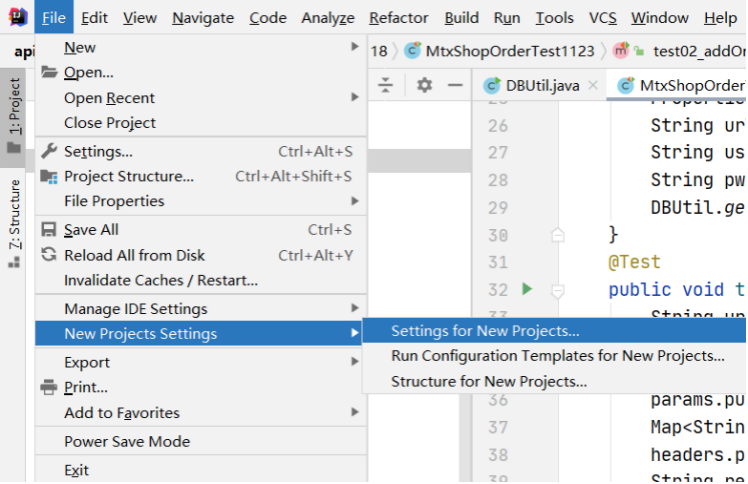The image size is (748, 484).
Task: Click the Reload All from Disk refresh icon
Action: pos(49,255)
